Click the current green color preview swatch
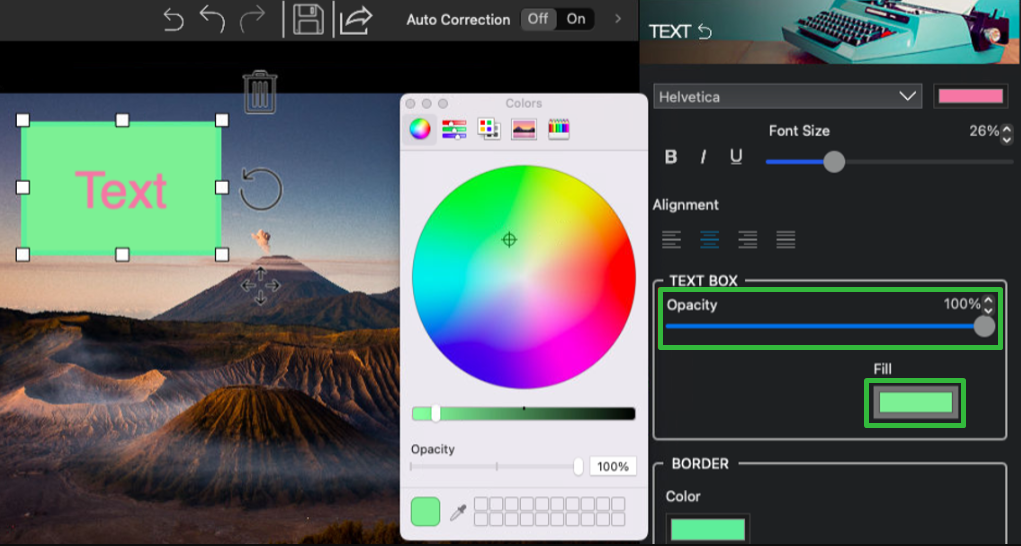This screenshot has height=546, width=1021. (425, 512)
